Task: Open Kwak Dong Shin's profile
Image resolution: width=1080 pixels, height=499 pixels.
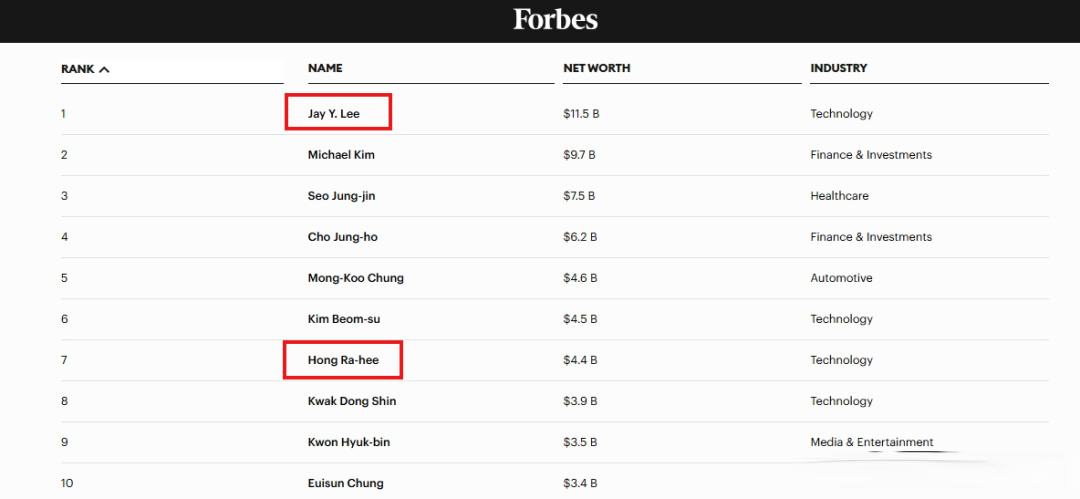Action: pyautogui.click(x=352, y=401)
